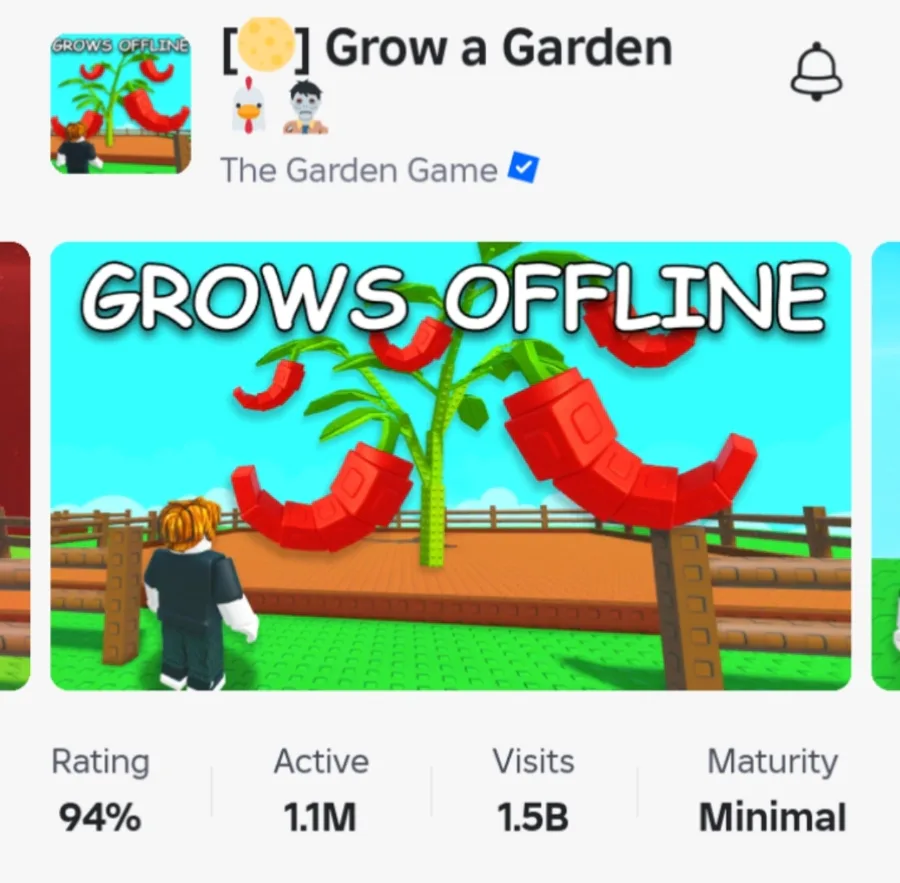900x883 pixels.
Task: Click the GROWS OFFLINE banner text
Action: 454,297
